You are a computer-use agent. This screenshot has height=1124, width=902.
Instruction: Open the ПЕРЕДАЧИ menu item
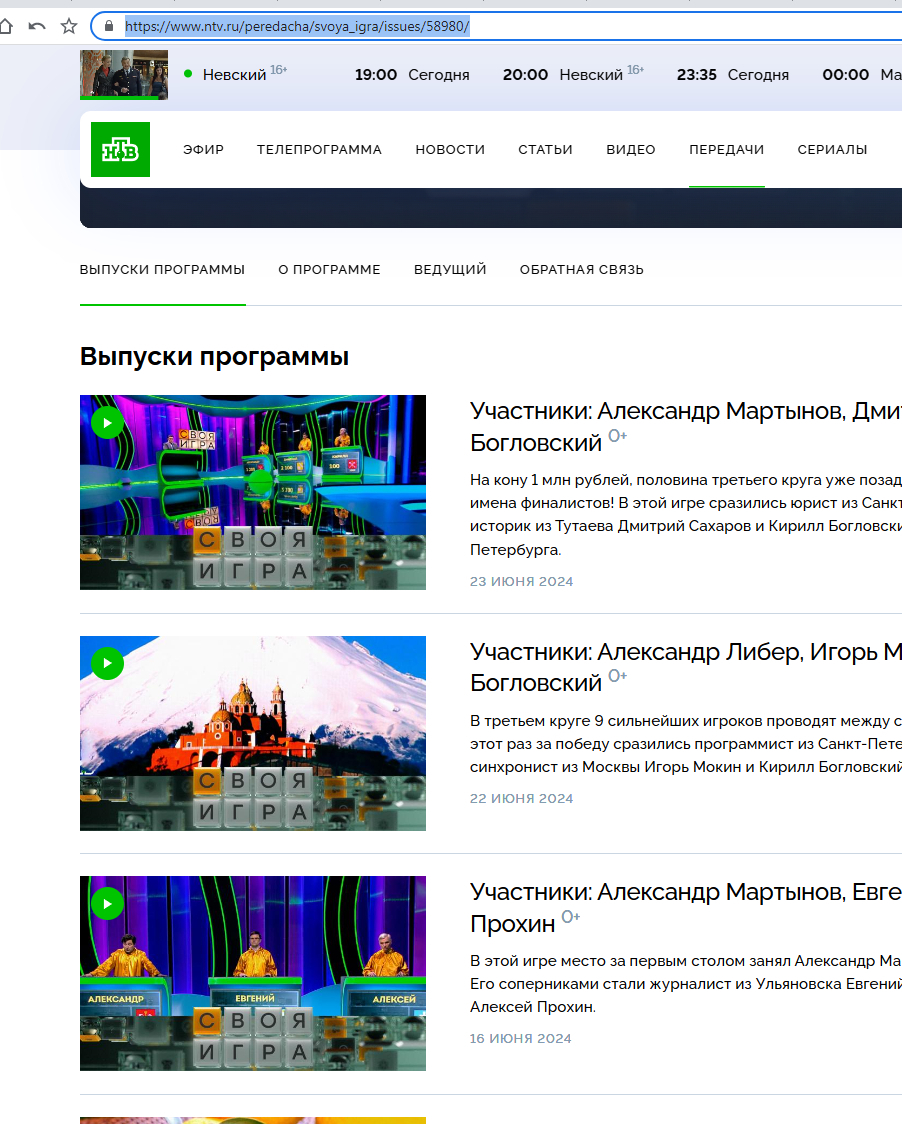click(727, 150)
